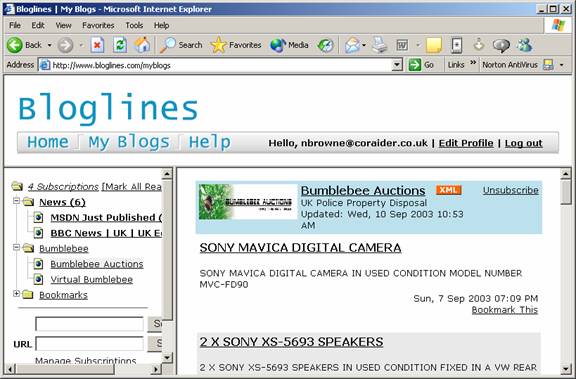Screen dimensions: 576x379
Task: Click the Log out link
Action: pyautogui.click(x=523, y=143)
